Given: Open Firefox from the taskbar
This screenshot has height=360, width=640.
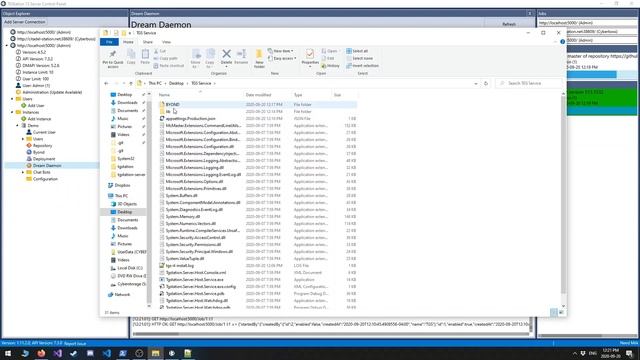Looking at the screenshot, I should click(x=41, y=353).
